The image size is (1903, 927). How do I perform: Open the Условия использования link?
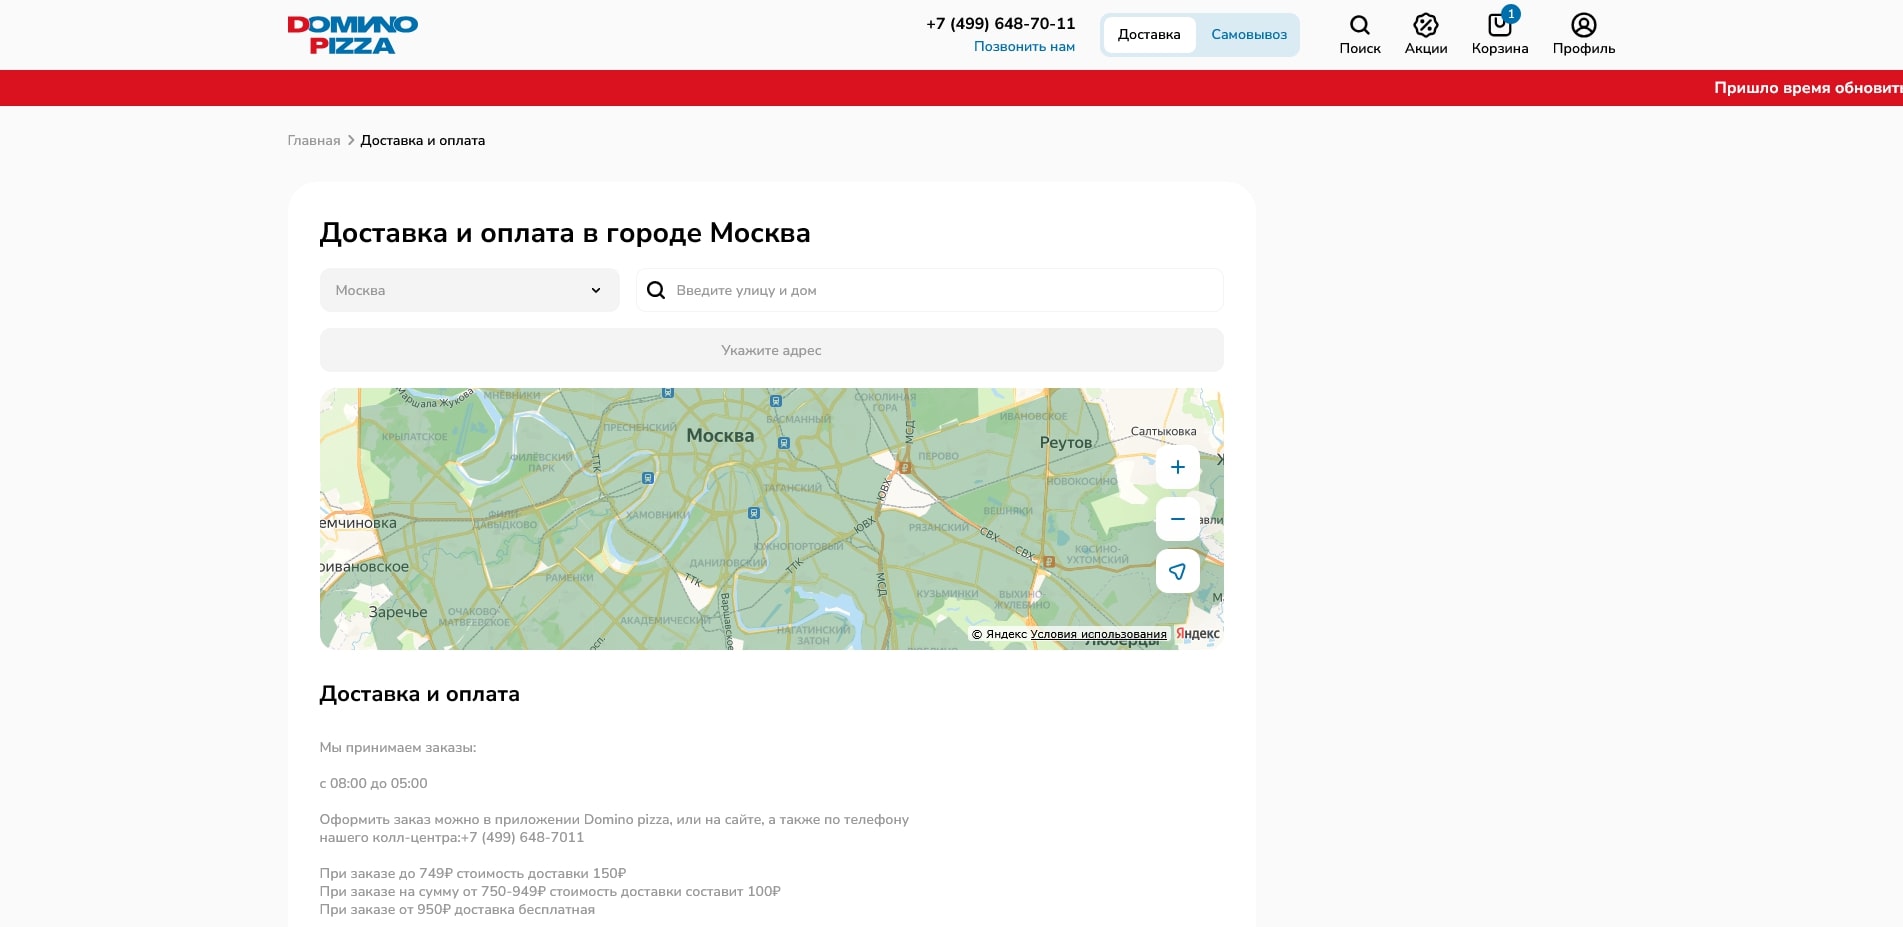click(1100, 633)
